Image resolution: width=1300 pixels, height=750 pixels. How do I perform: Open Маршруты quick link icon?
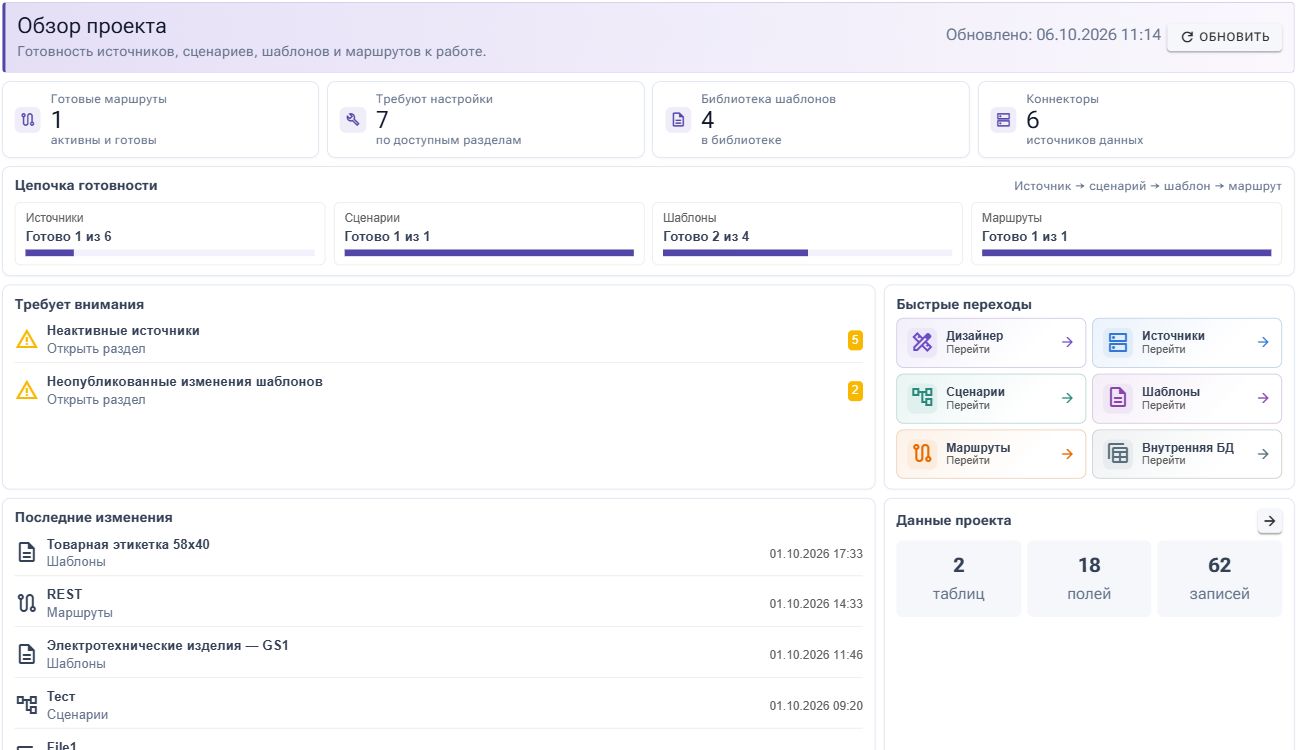(922, 454)
